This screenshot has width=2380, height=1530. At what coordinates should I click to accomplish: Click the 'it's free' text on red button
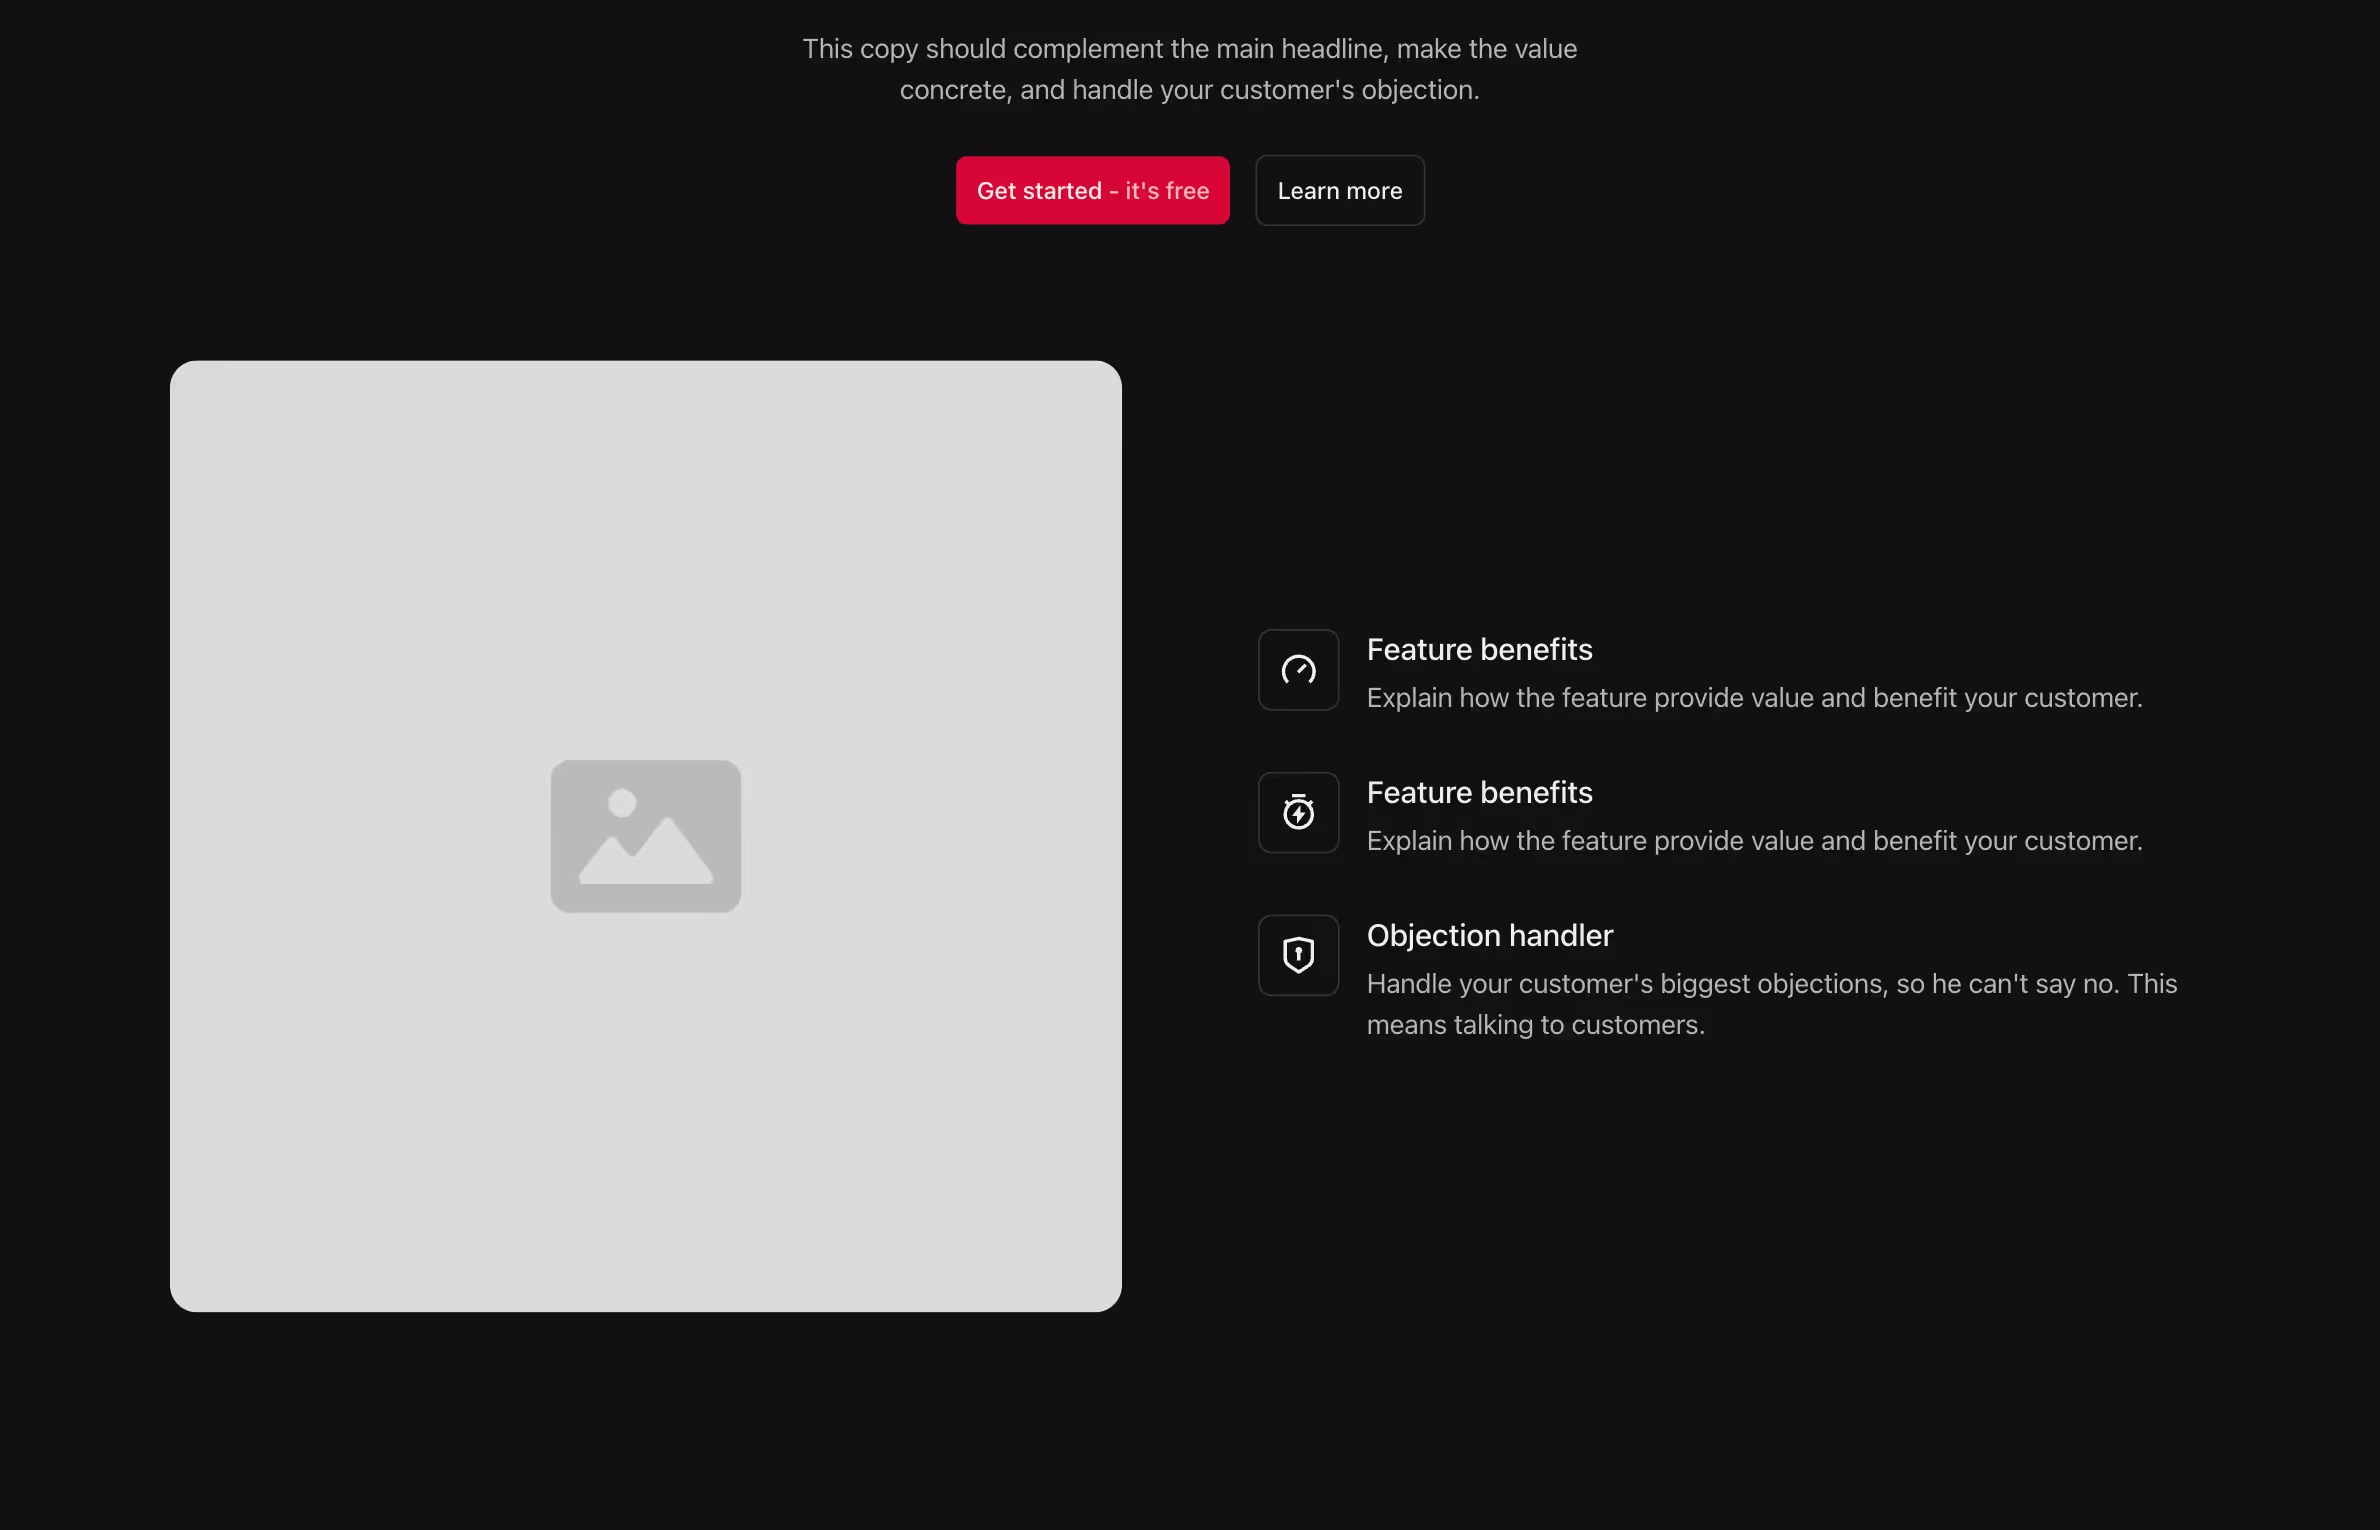(1167, 191)
